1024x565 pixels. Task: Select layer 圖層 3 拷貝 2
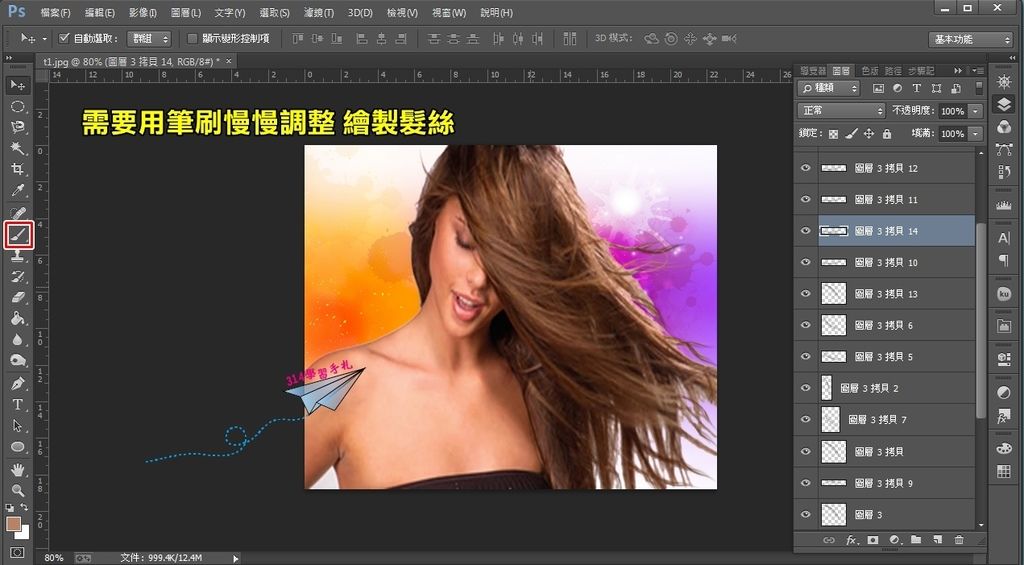click(x=896, y=387)
